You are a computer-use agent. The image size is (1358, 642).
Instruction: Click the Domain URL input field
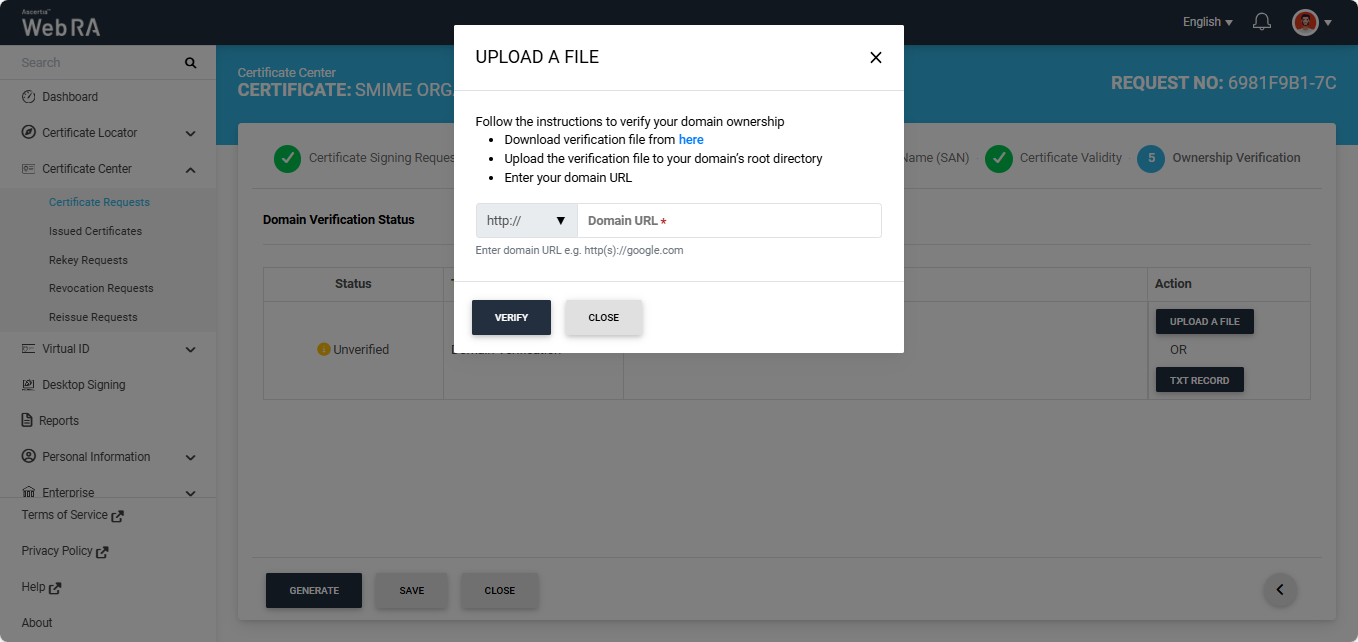pyautogui.click(x=729, y=221)
